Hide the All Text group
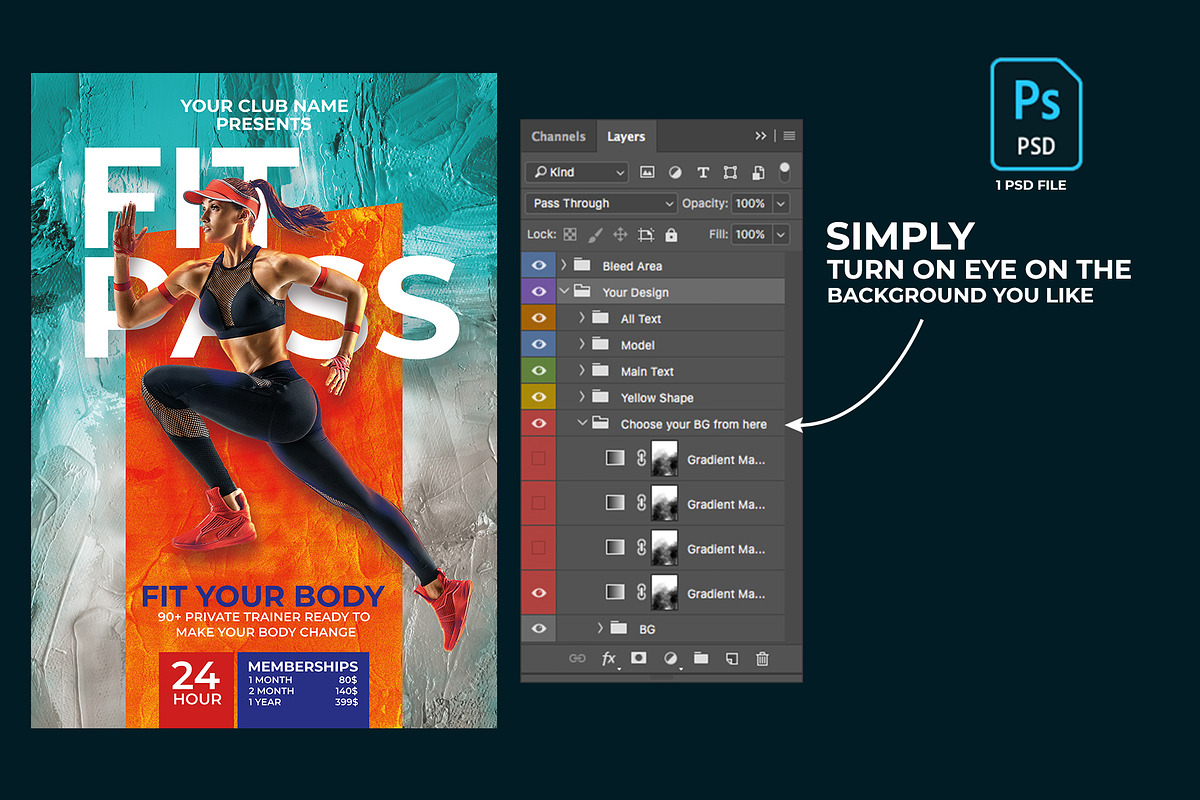This screenshot has width=1200, height=800. point(539,318)
